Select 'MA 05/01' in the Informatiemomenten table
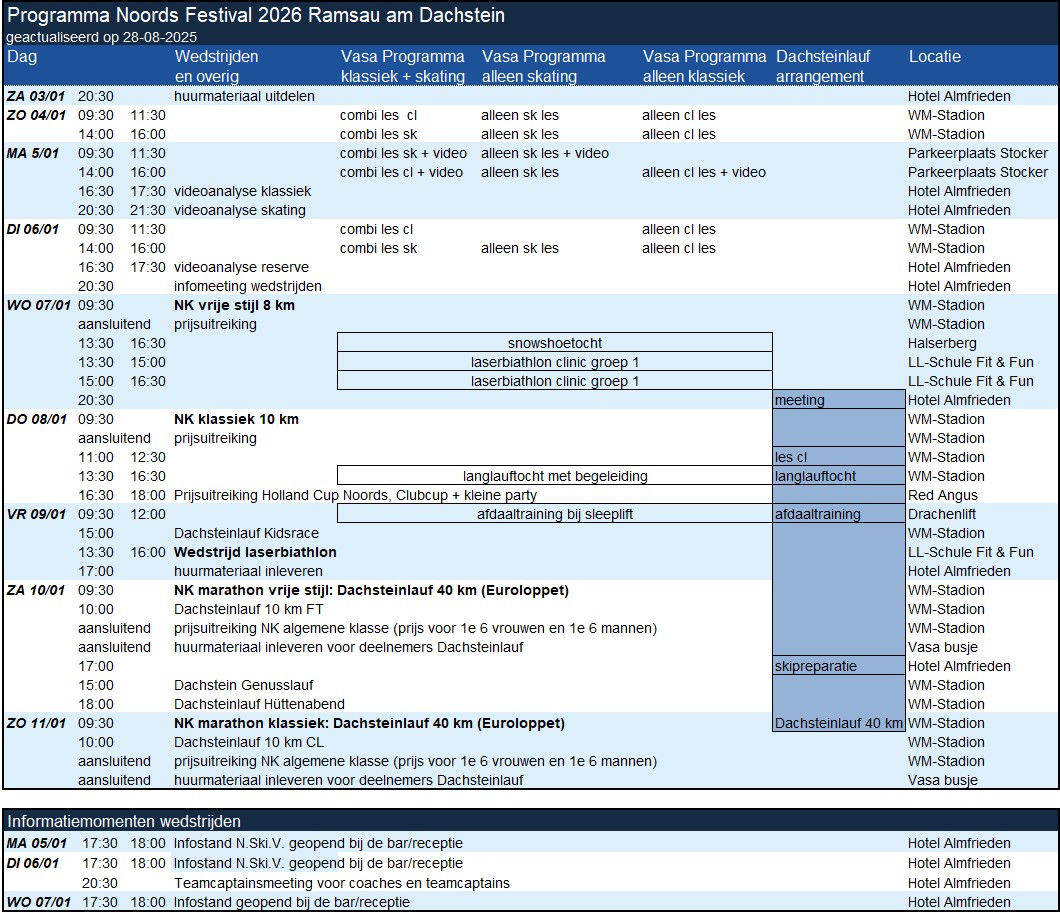This screenshot has height=913, width=1060. click(37, 843)
